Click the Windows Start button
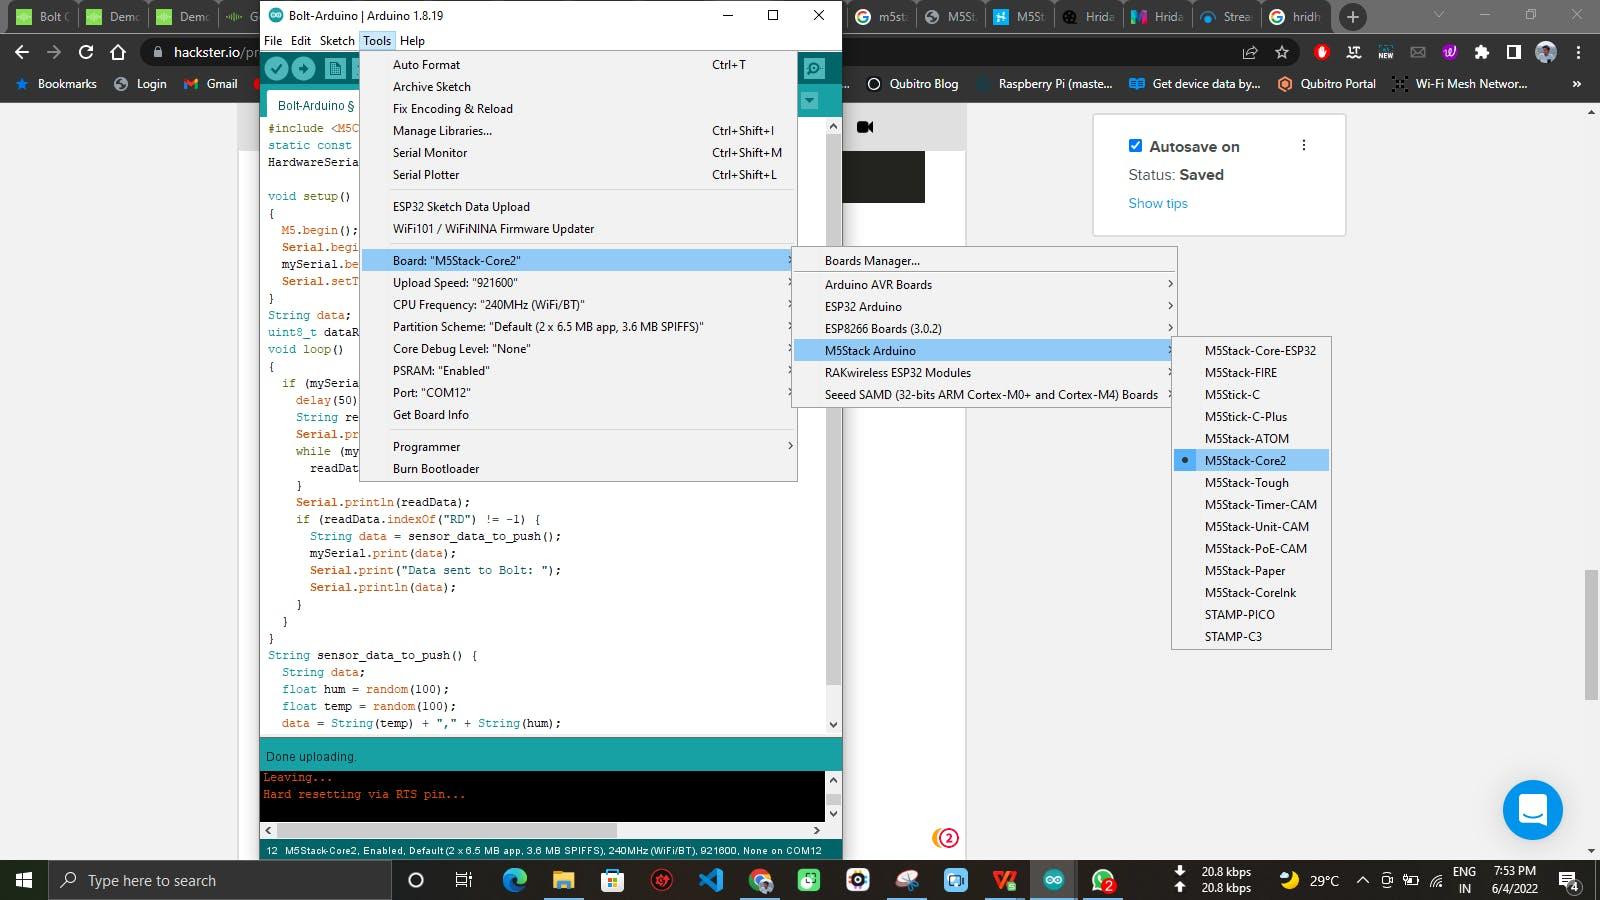 (x=24, y=880)
